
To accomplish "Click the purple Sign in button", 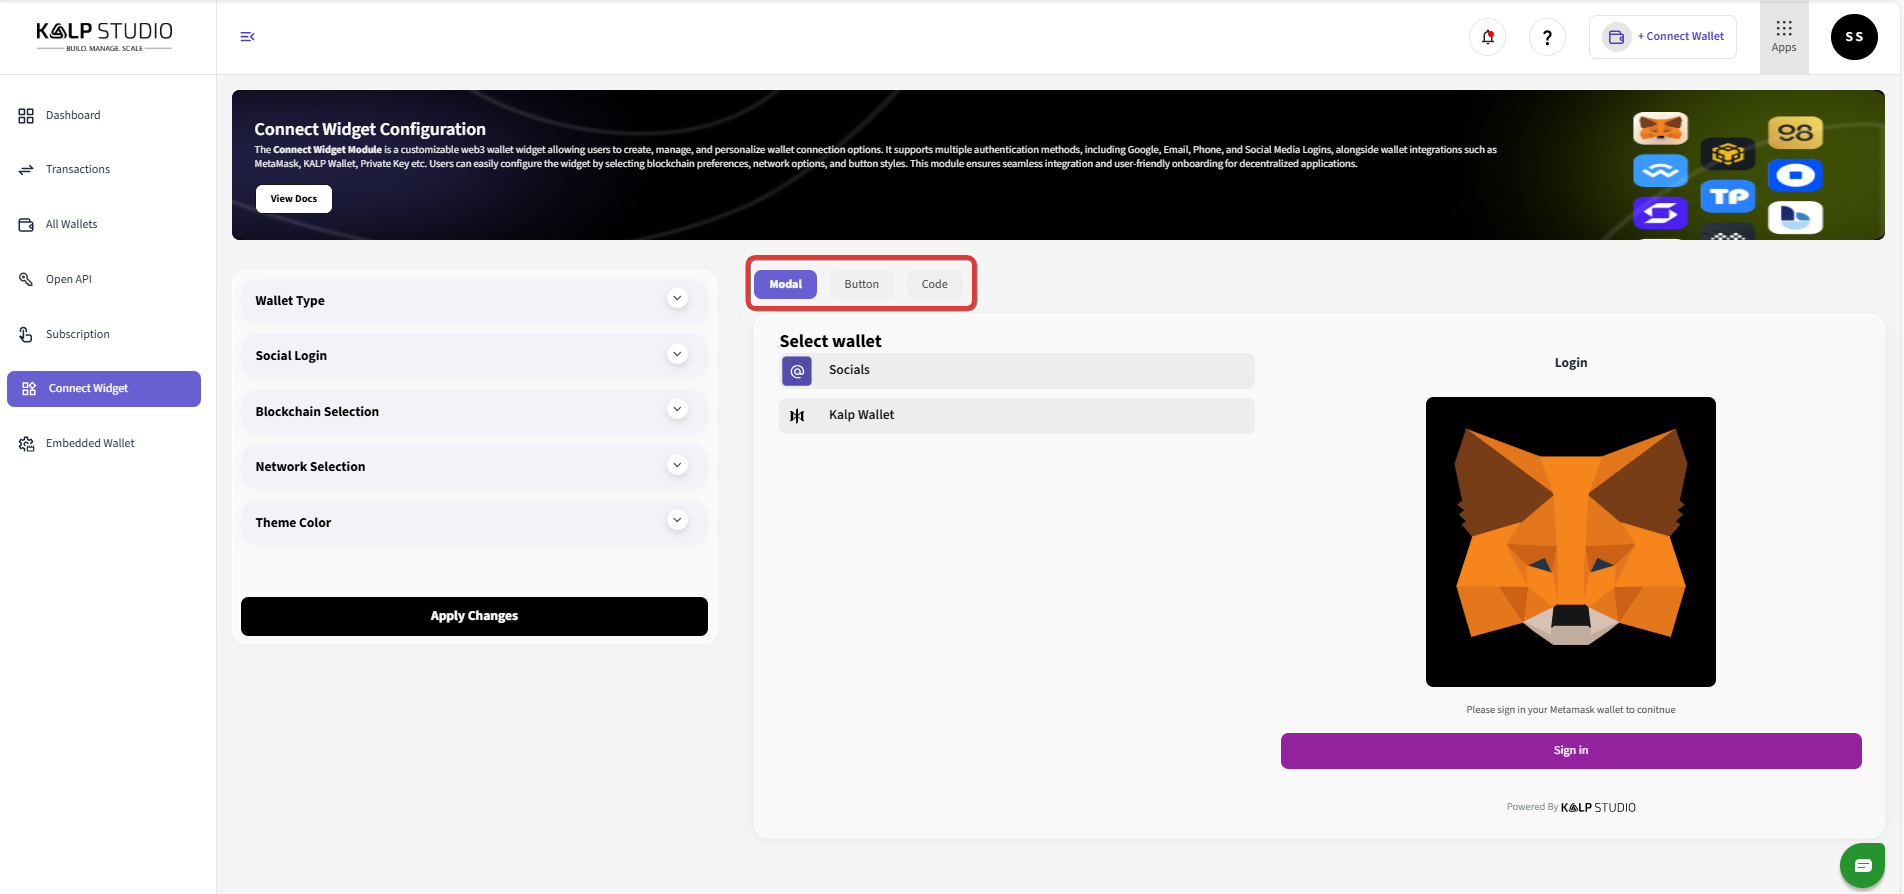I will pos(1570,751).
